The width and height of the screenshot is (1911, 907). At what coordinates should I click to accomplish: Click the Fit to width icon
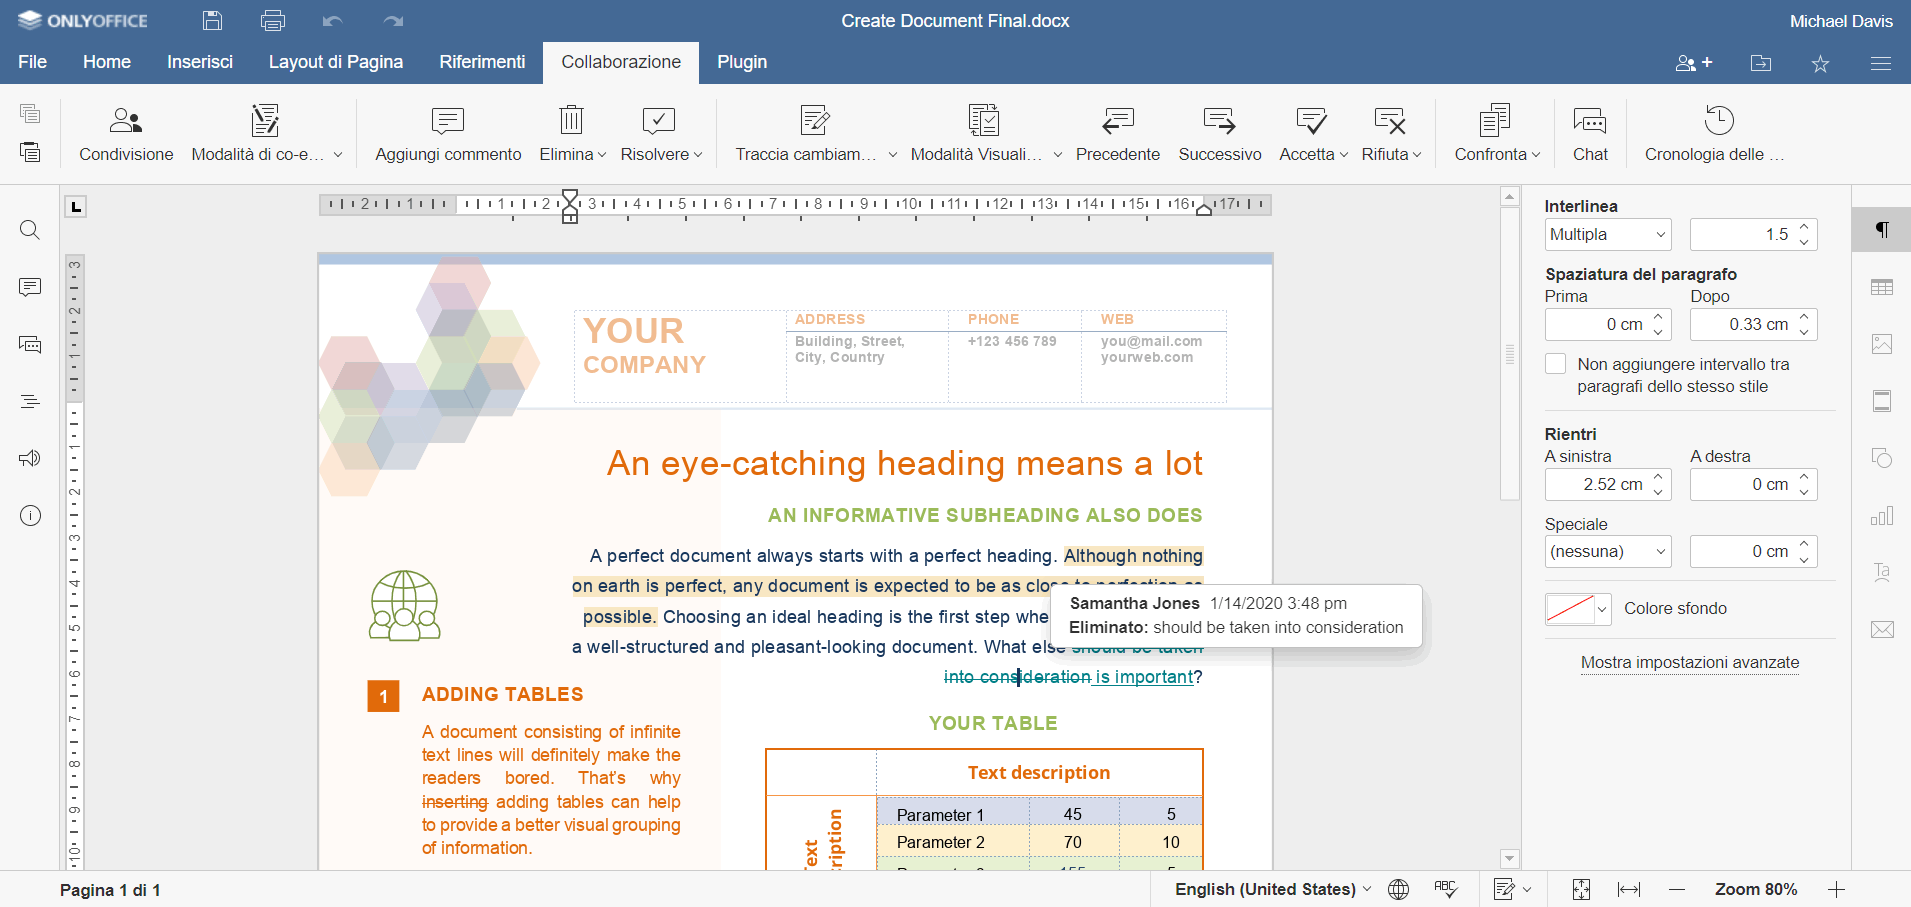[1629, 889]
